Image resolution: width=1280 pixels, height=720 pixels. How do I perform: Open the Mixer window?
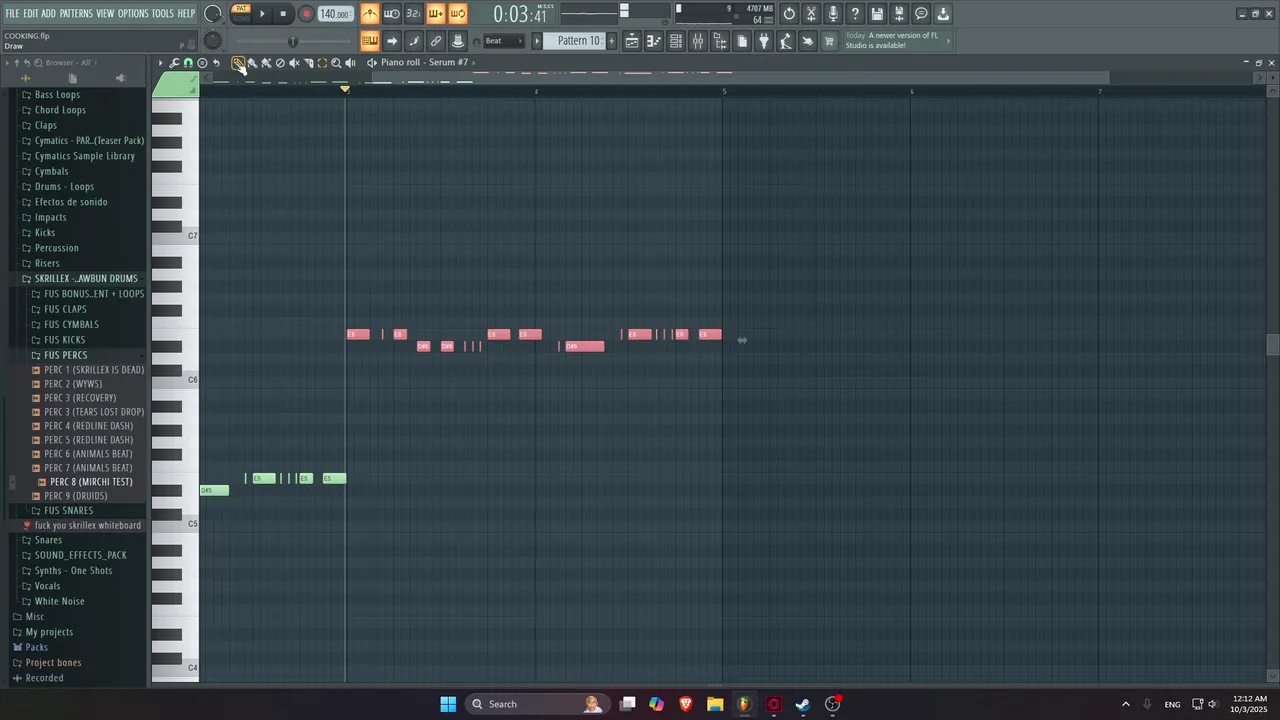[x=697, y=41]
